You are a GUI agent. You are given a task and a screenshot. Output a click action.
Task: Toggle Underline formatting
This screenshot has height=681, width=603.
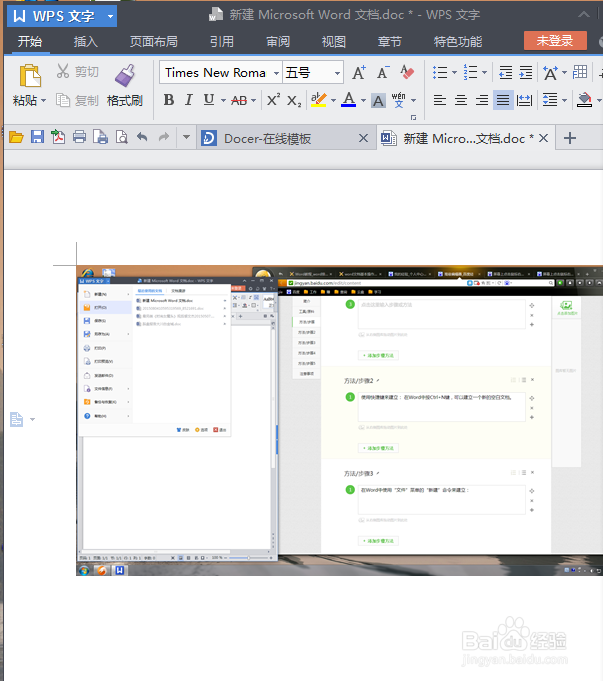[x=209, y=100]
